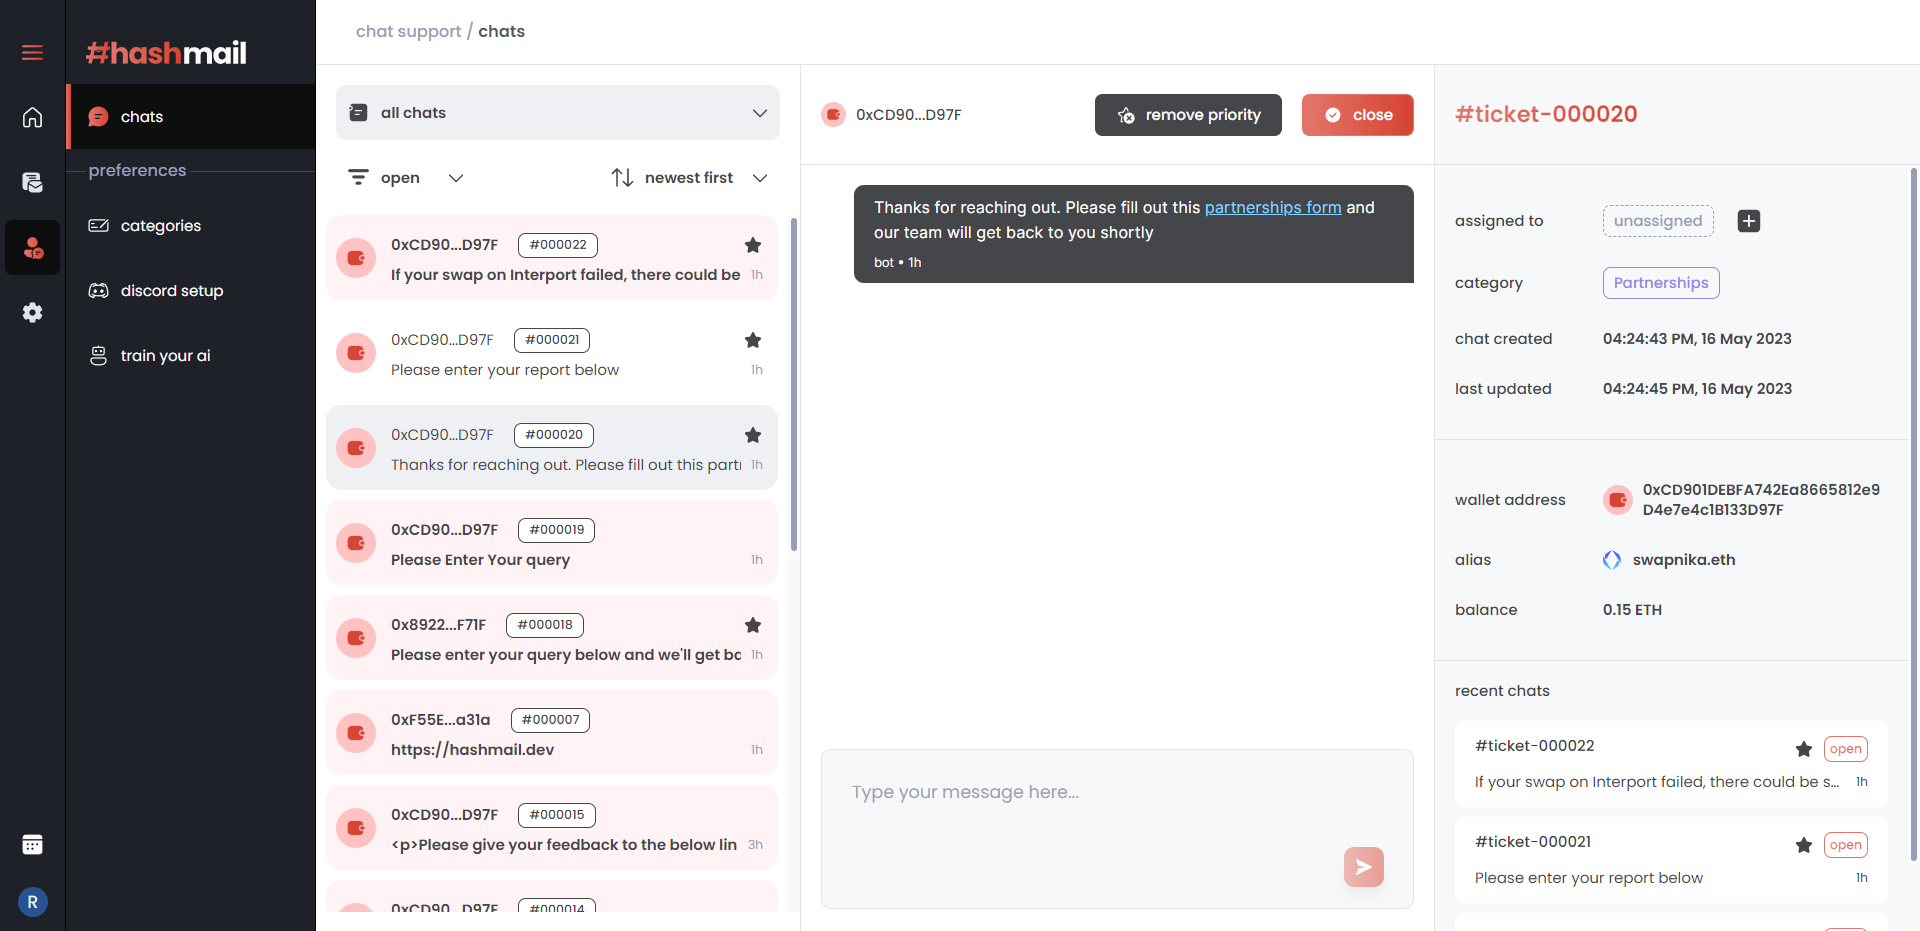This screenshot has width=1920, height=931.
Task: Click the wallet address avatar icon
Action: [x=1617, y=499]
